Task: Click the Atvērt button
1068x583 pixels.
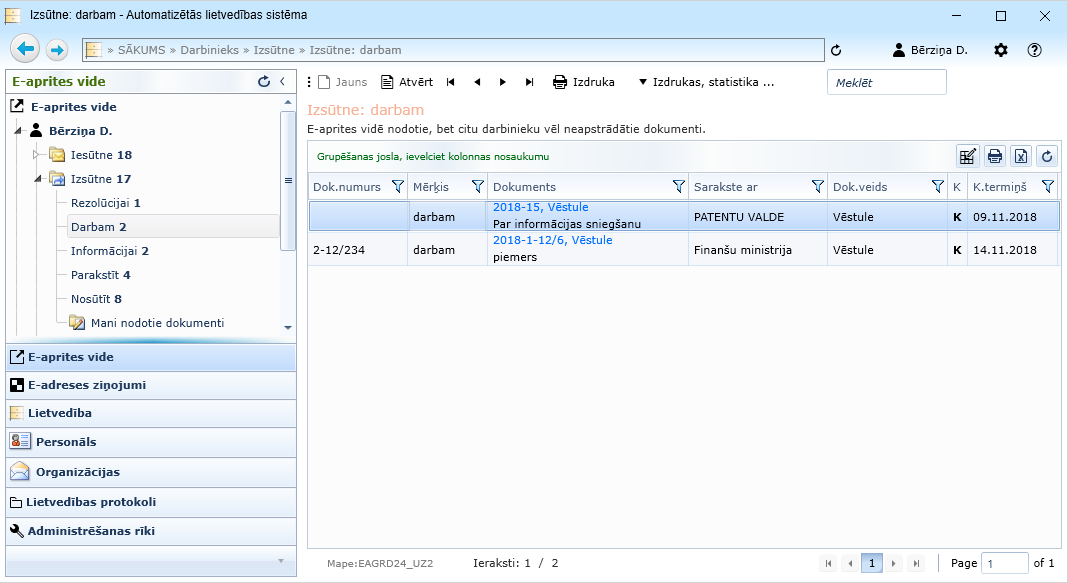Action: [407, 82]
